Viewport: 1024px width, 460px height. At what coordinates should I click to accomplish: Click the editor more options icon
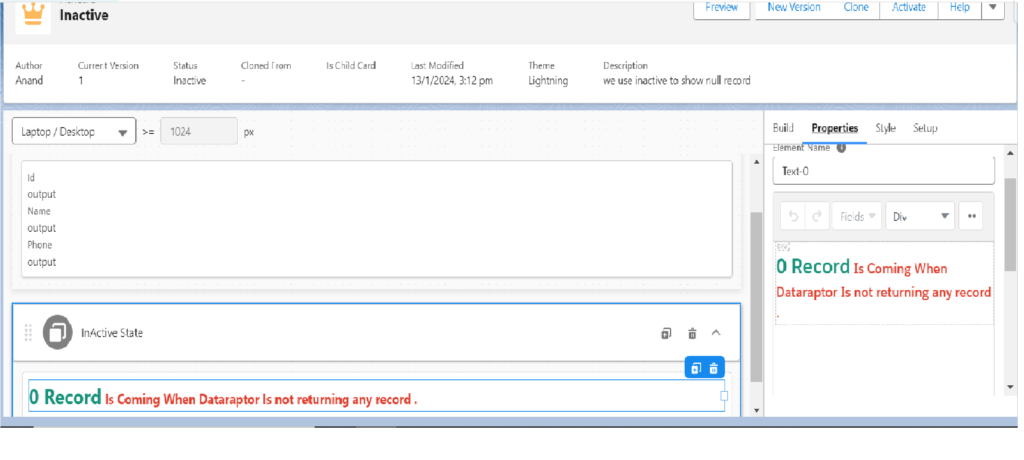[970, 216]
